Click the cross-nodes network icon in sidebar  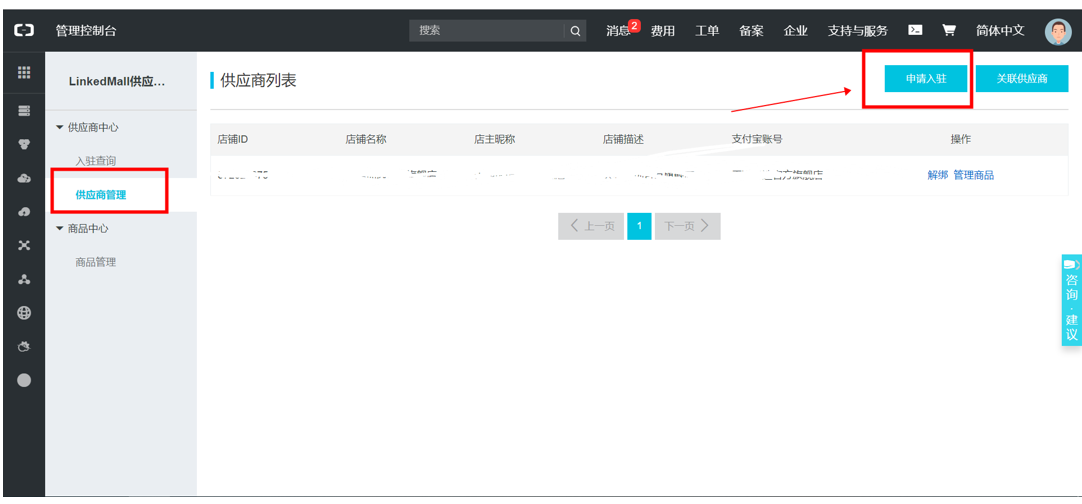[24, 245]
